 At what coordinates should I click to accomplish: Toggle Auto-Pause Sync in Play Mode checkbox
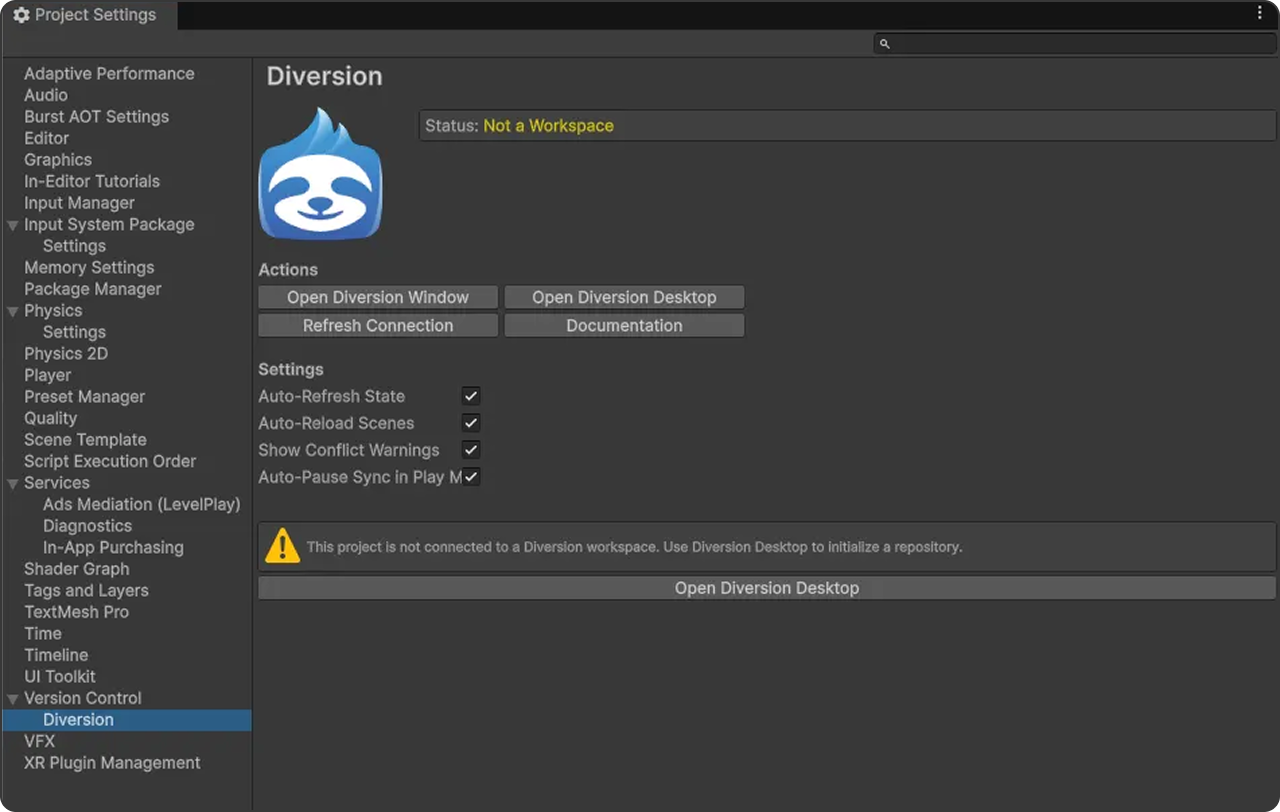point(471,477)
